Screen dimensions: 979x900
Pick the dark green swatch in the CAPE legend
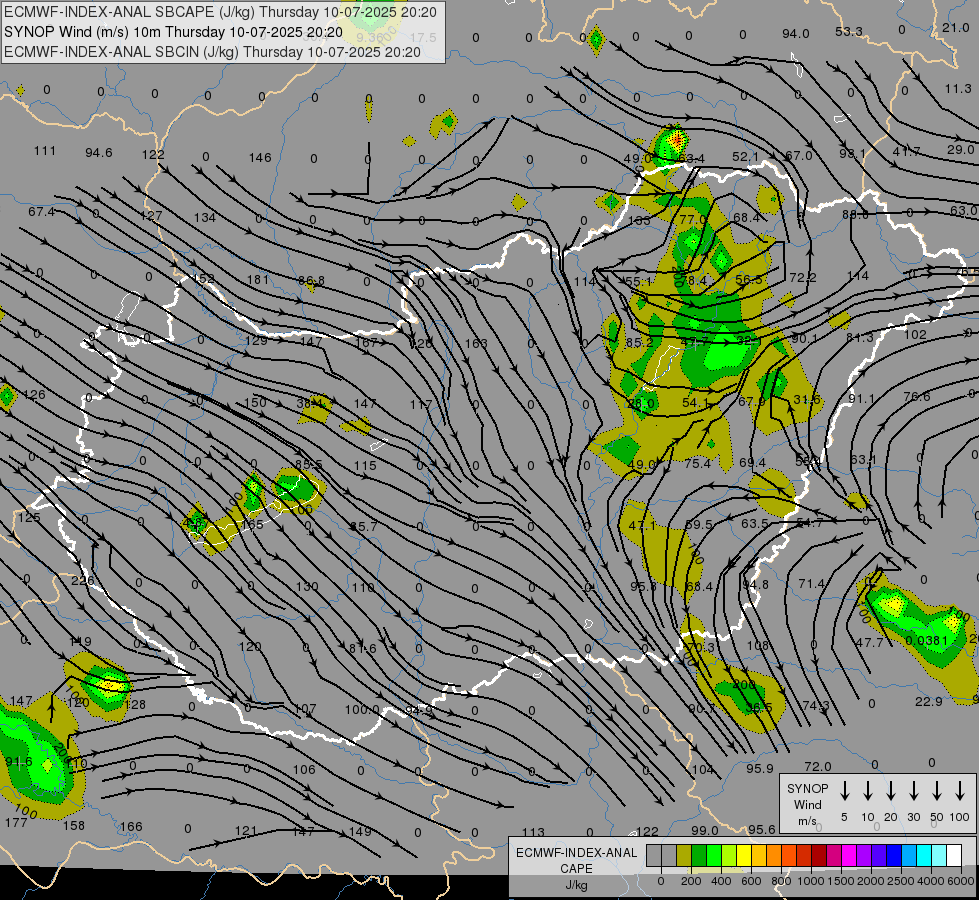(x=699, y=856)
